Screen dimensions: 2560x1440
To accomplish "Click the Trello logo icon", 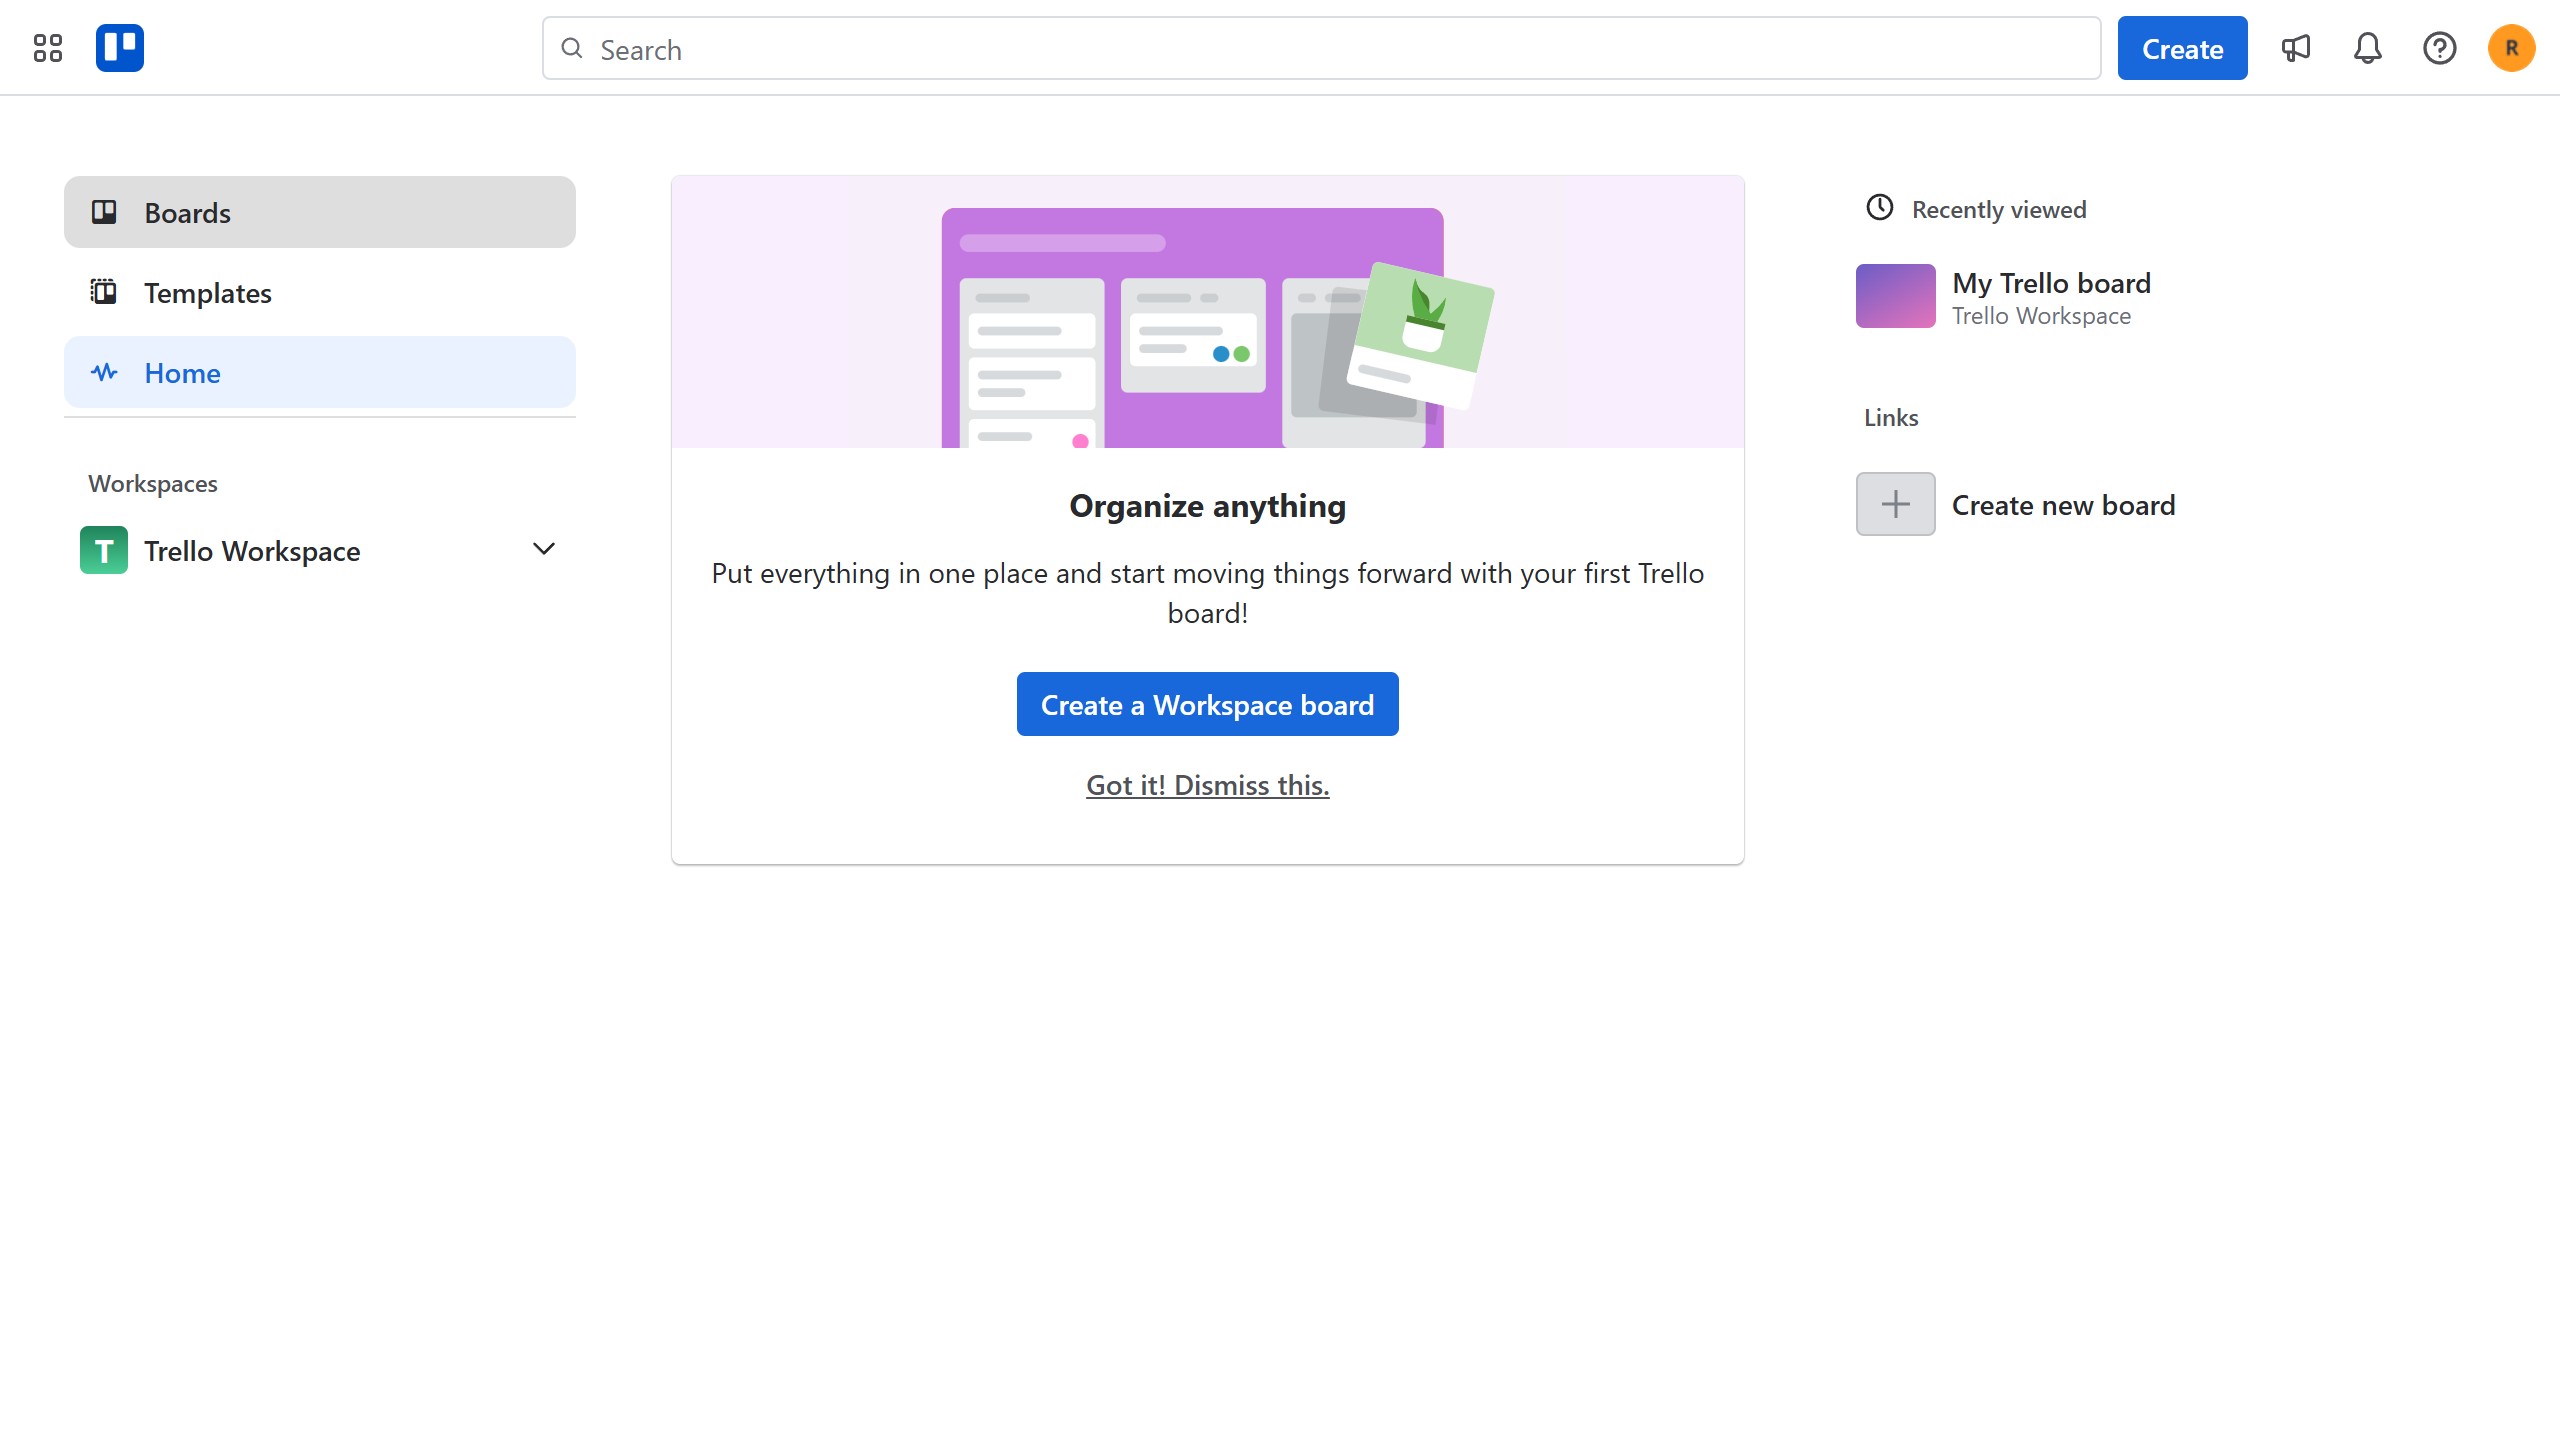I will 120,48.
